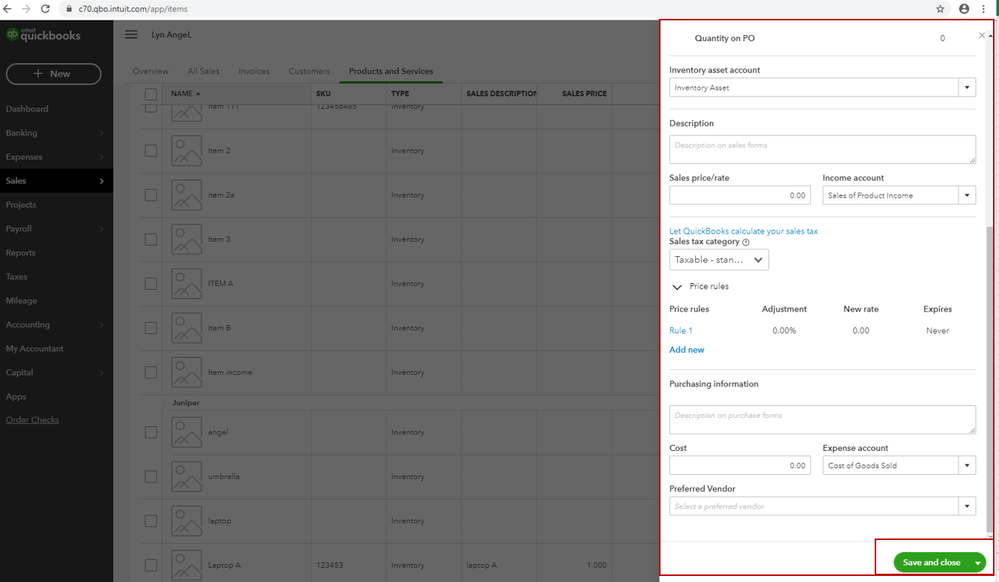Click the Add new price rule link
The width and height of the screenshot is (999, 582).
[x=687, y=350]
